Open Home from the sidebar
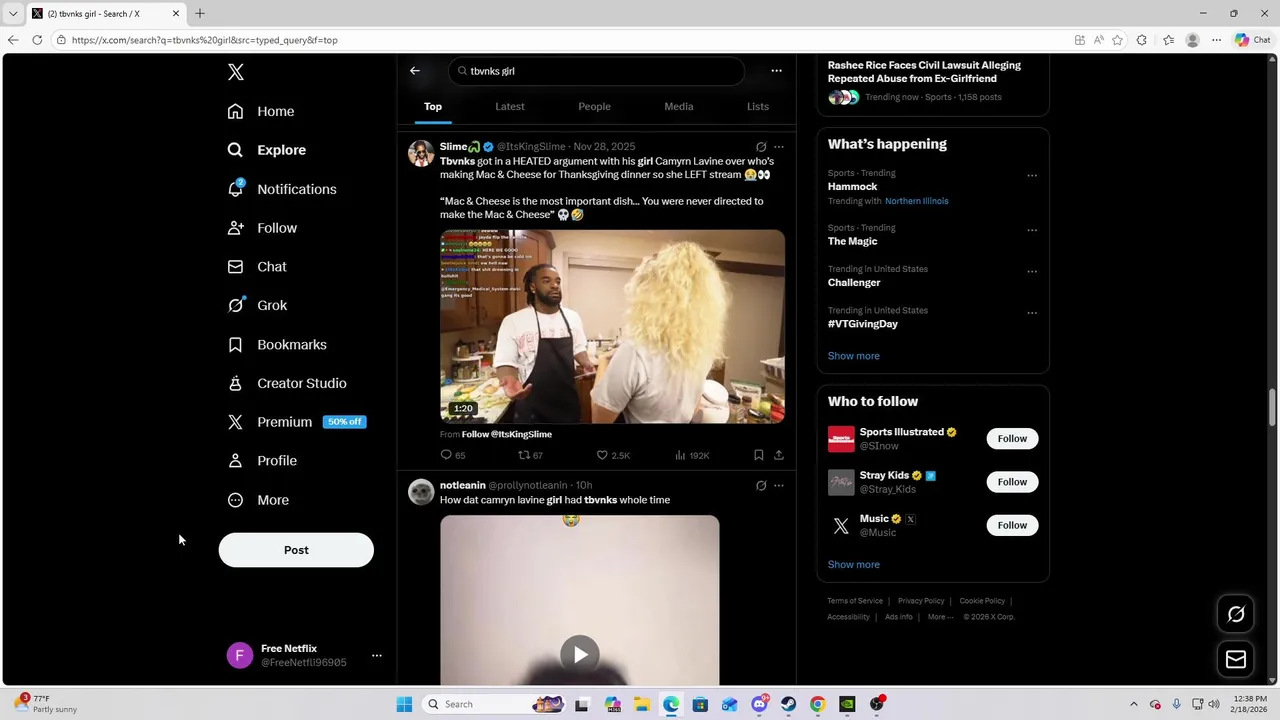 pyautogui.click(x=261, y=111)
